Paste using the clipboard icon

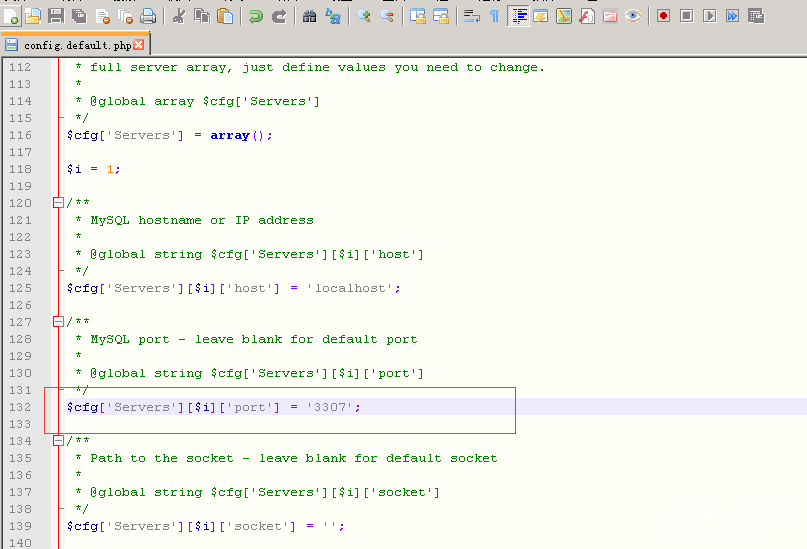225,16
